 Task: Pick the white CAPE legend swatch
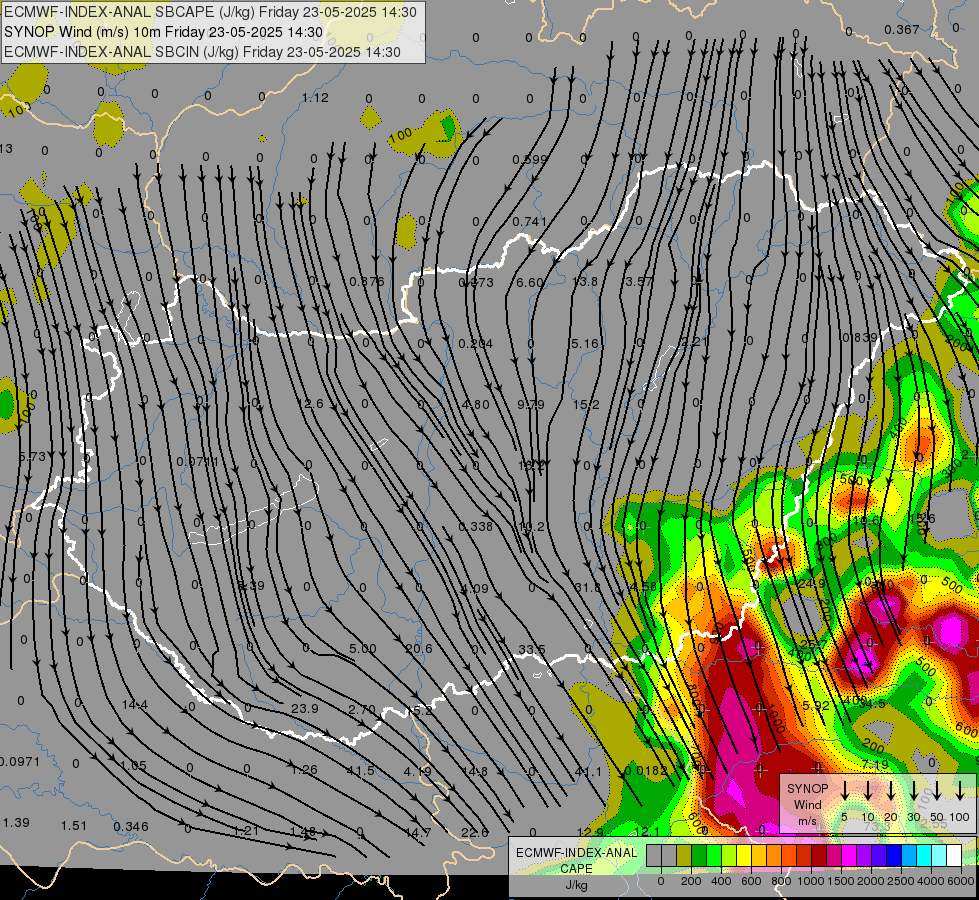click(x=953, y=855)
